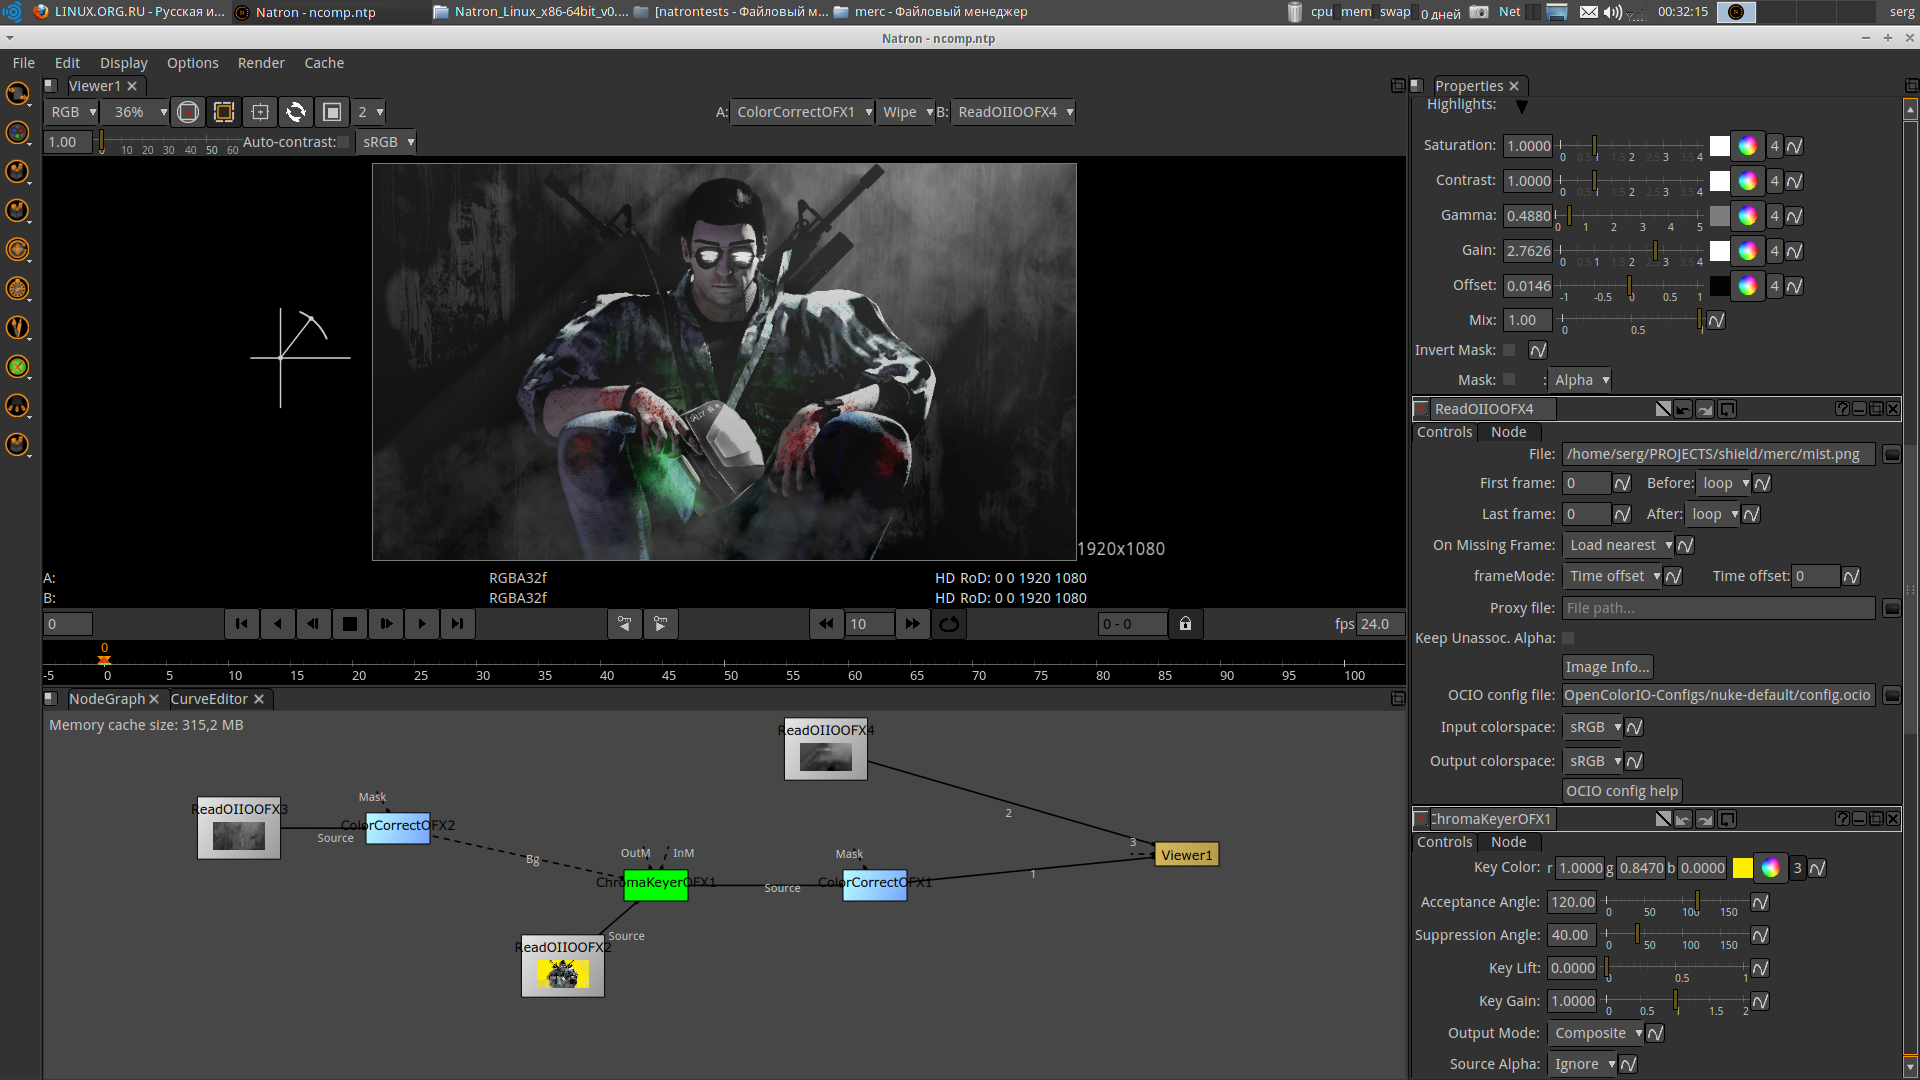Screen dimensions: 1920x1080
Task: Click the stop playback button
Action: [x=349, y=624]
